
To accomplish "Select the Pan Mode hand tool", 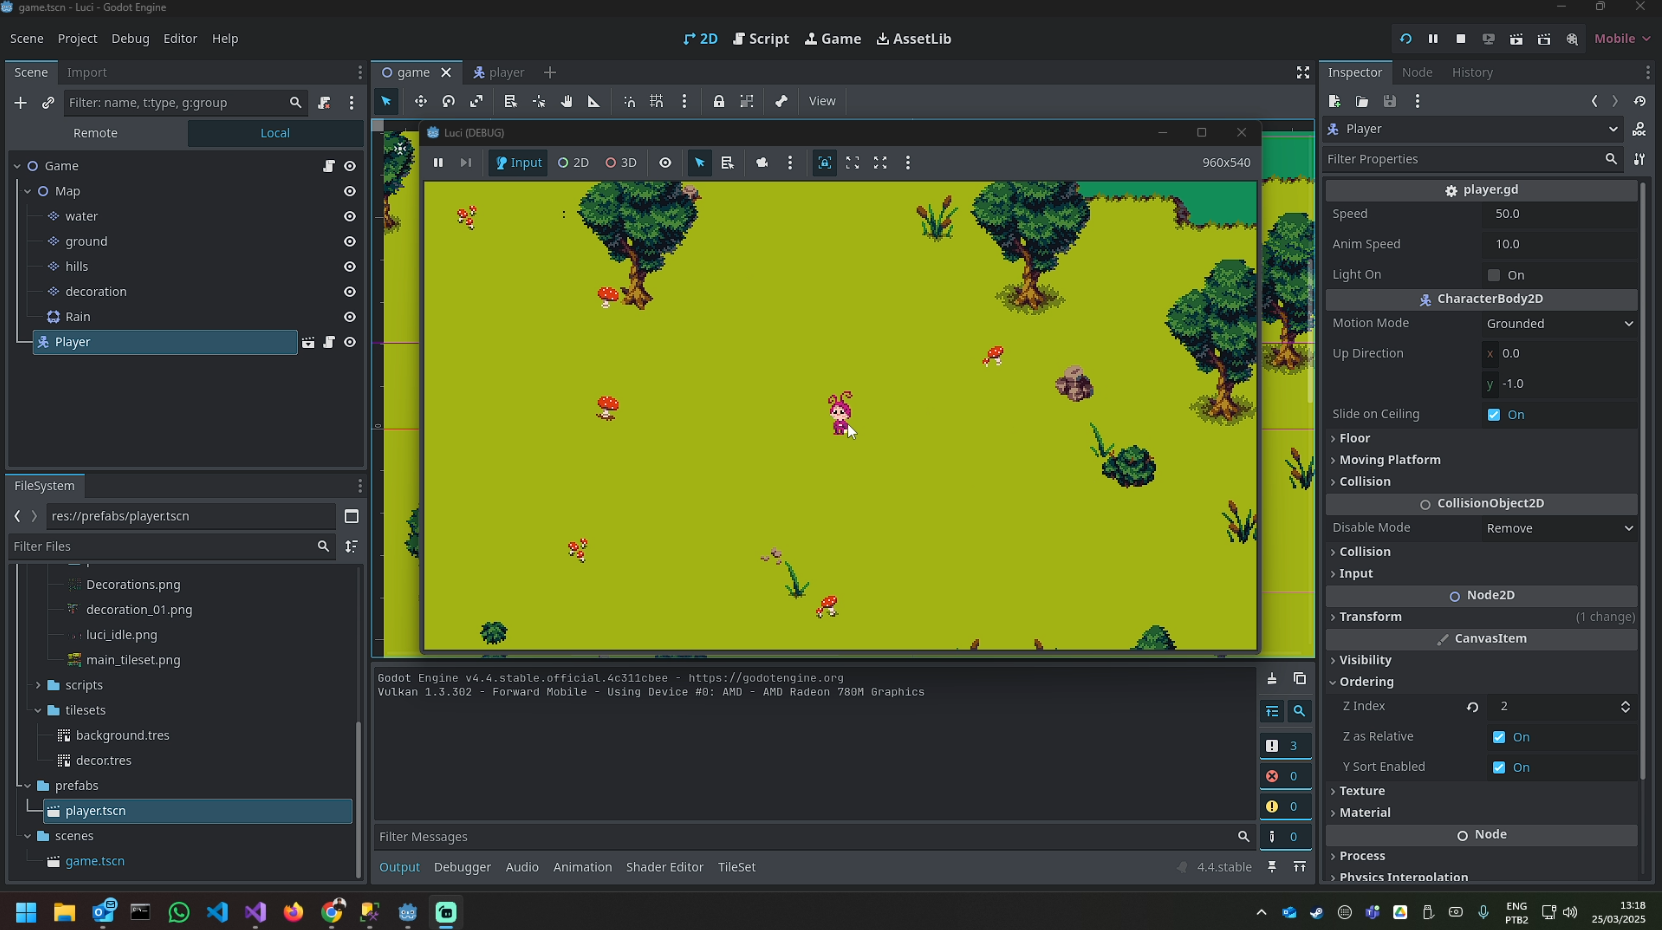I will click(x=566, y=101).
